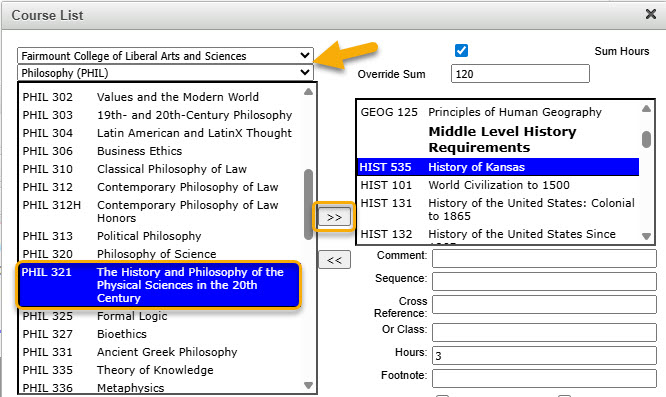Select PHIL 310 Classical Philosophy of Law
The height and width of the screenshot is (397, 666).
161,169
